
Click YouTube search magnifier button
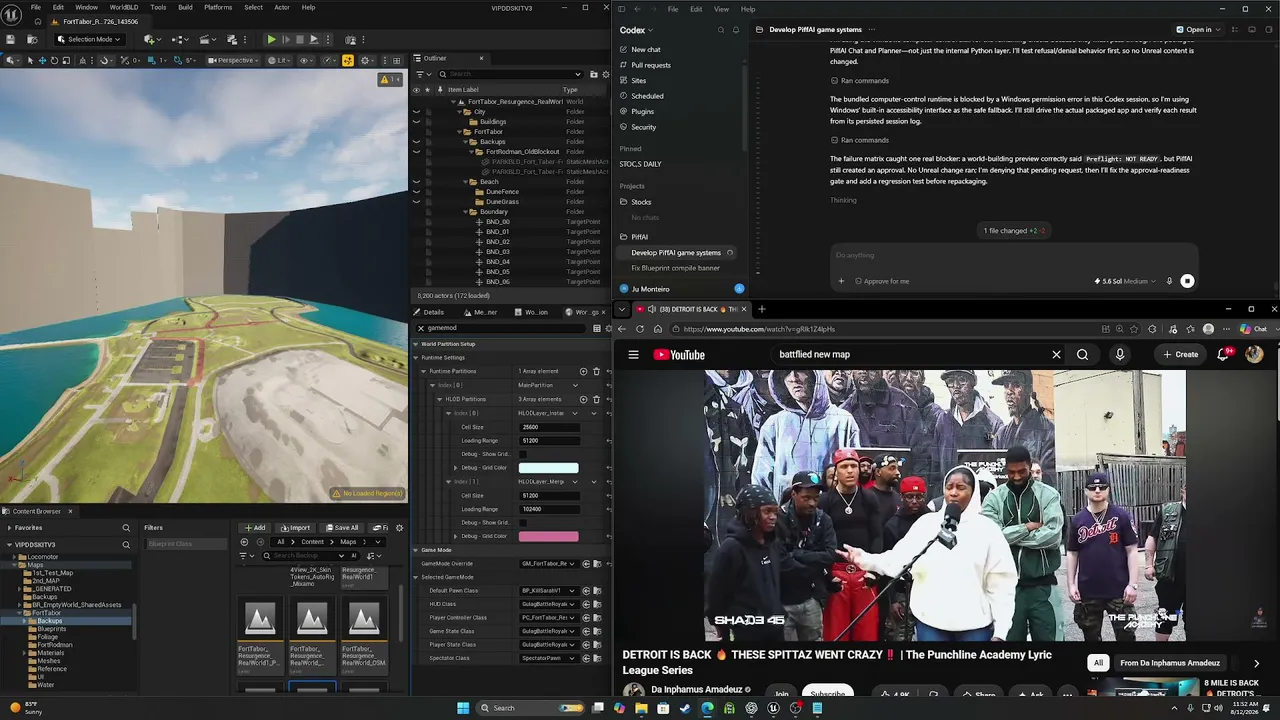(x=1082, y=354)
